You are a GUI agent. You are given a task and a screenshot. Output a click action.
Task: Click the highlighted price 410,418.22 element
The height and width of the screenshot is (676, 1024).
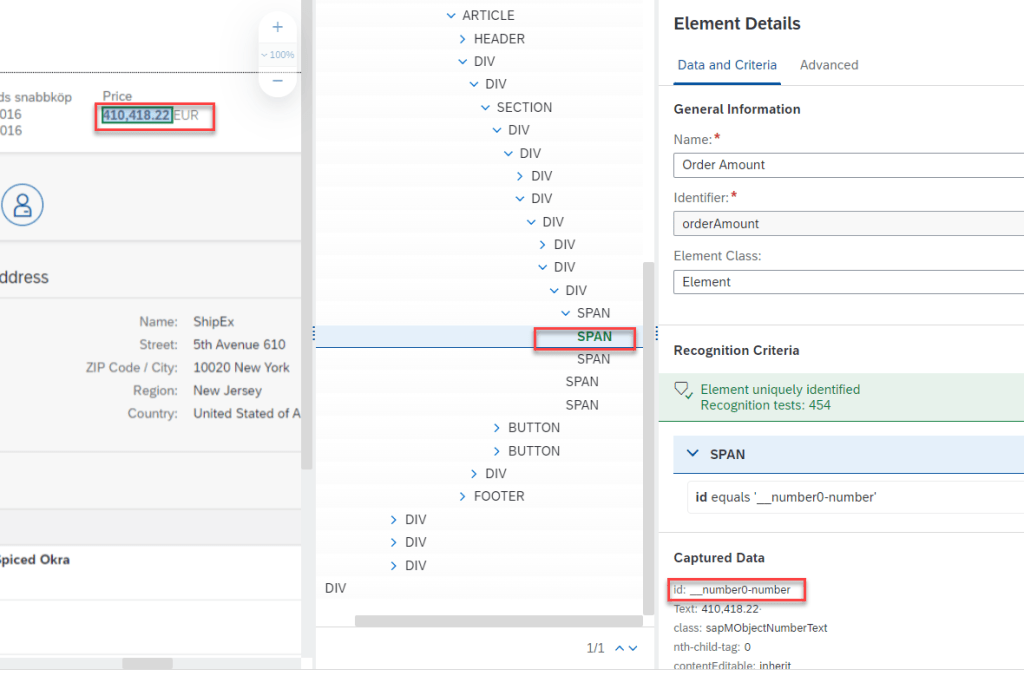136,115
